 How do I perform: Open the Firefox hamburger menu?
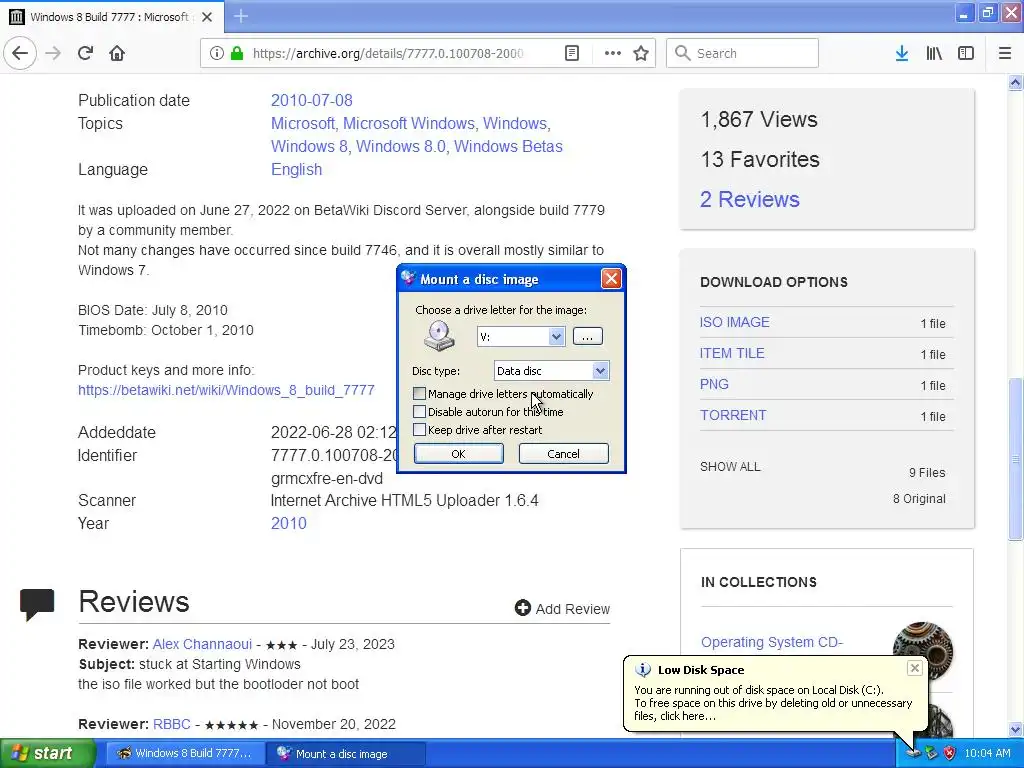[x=1005, y=53]
